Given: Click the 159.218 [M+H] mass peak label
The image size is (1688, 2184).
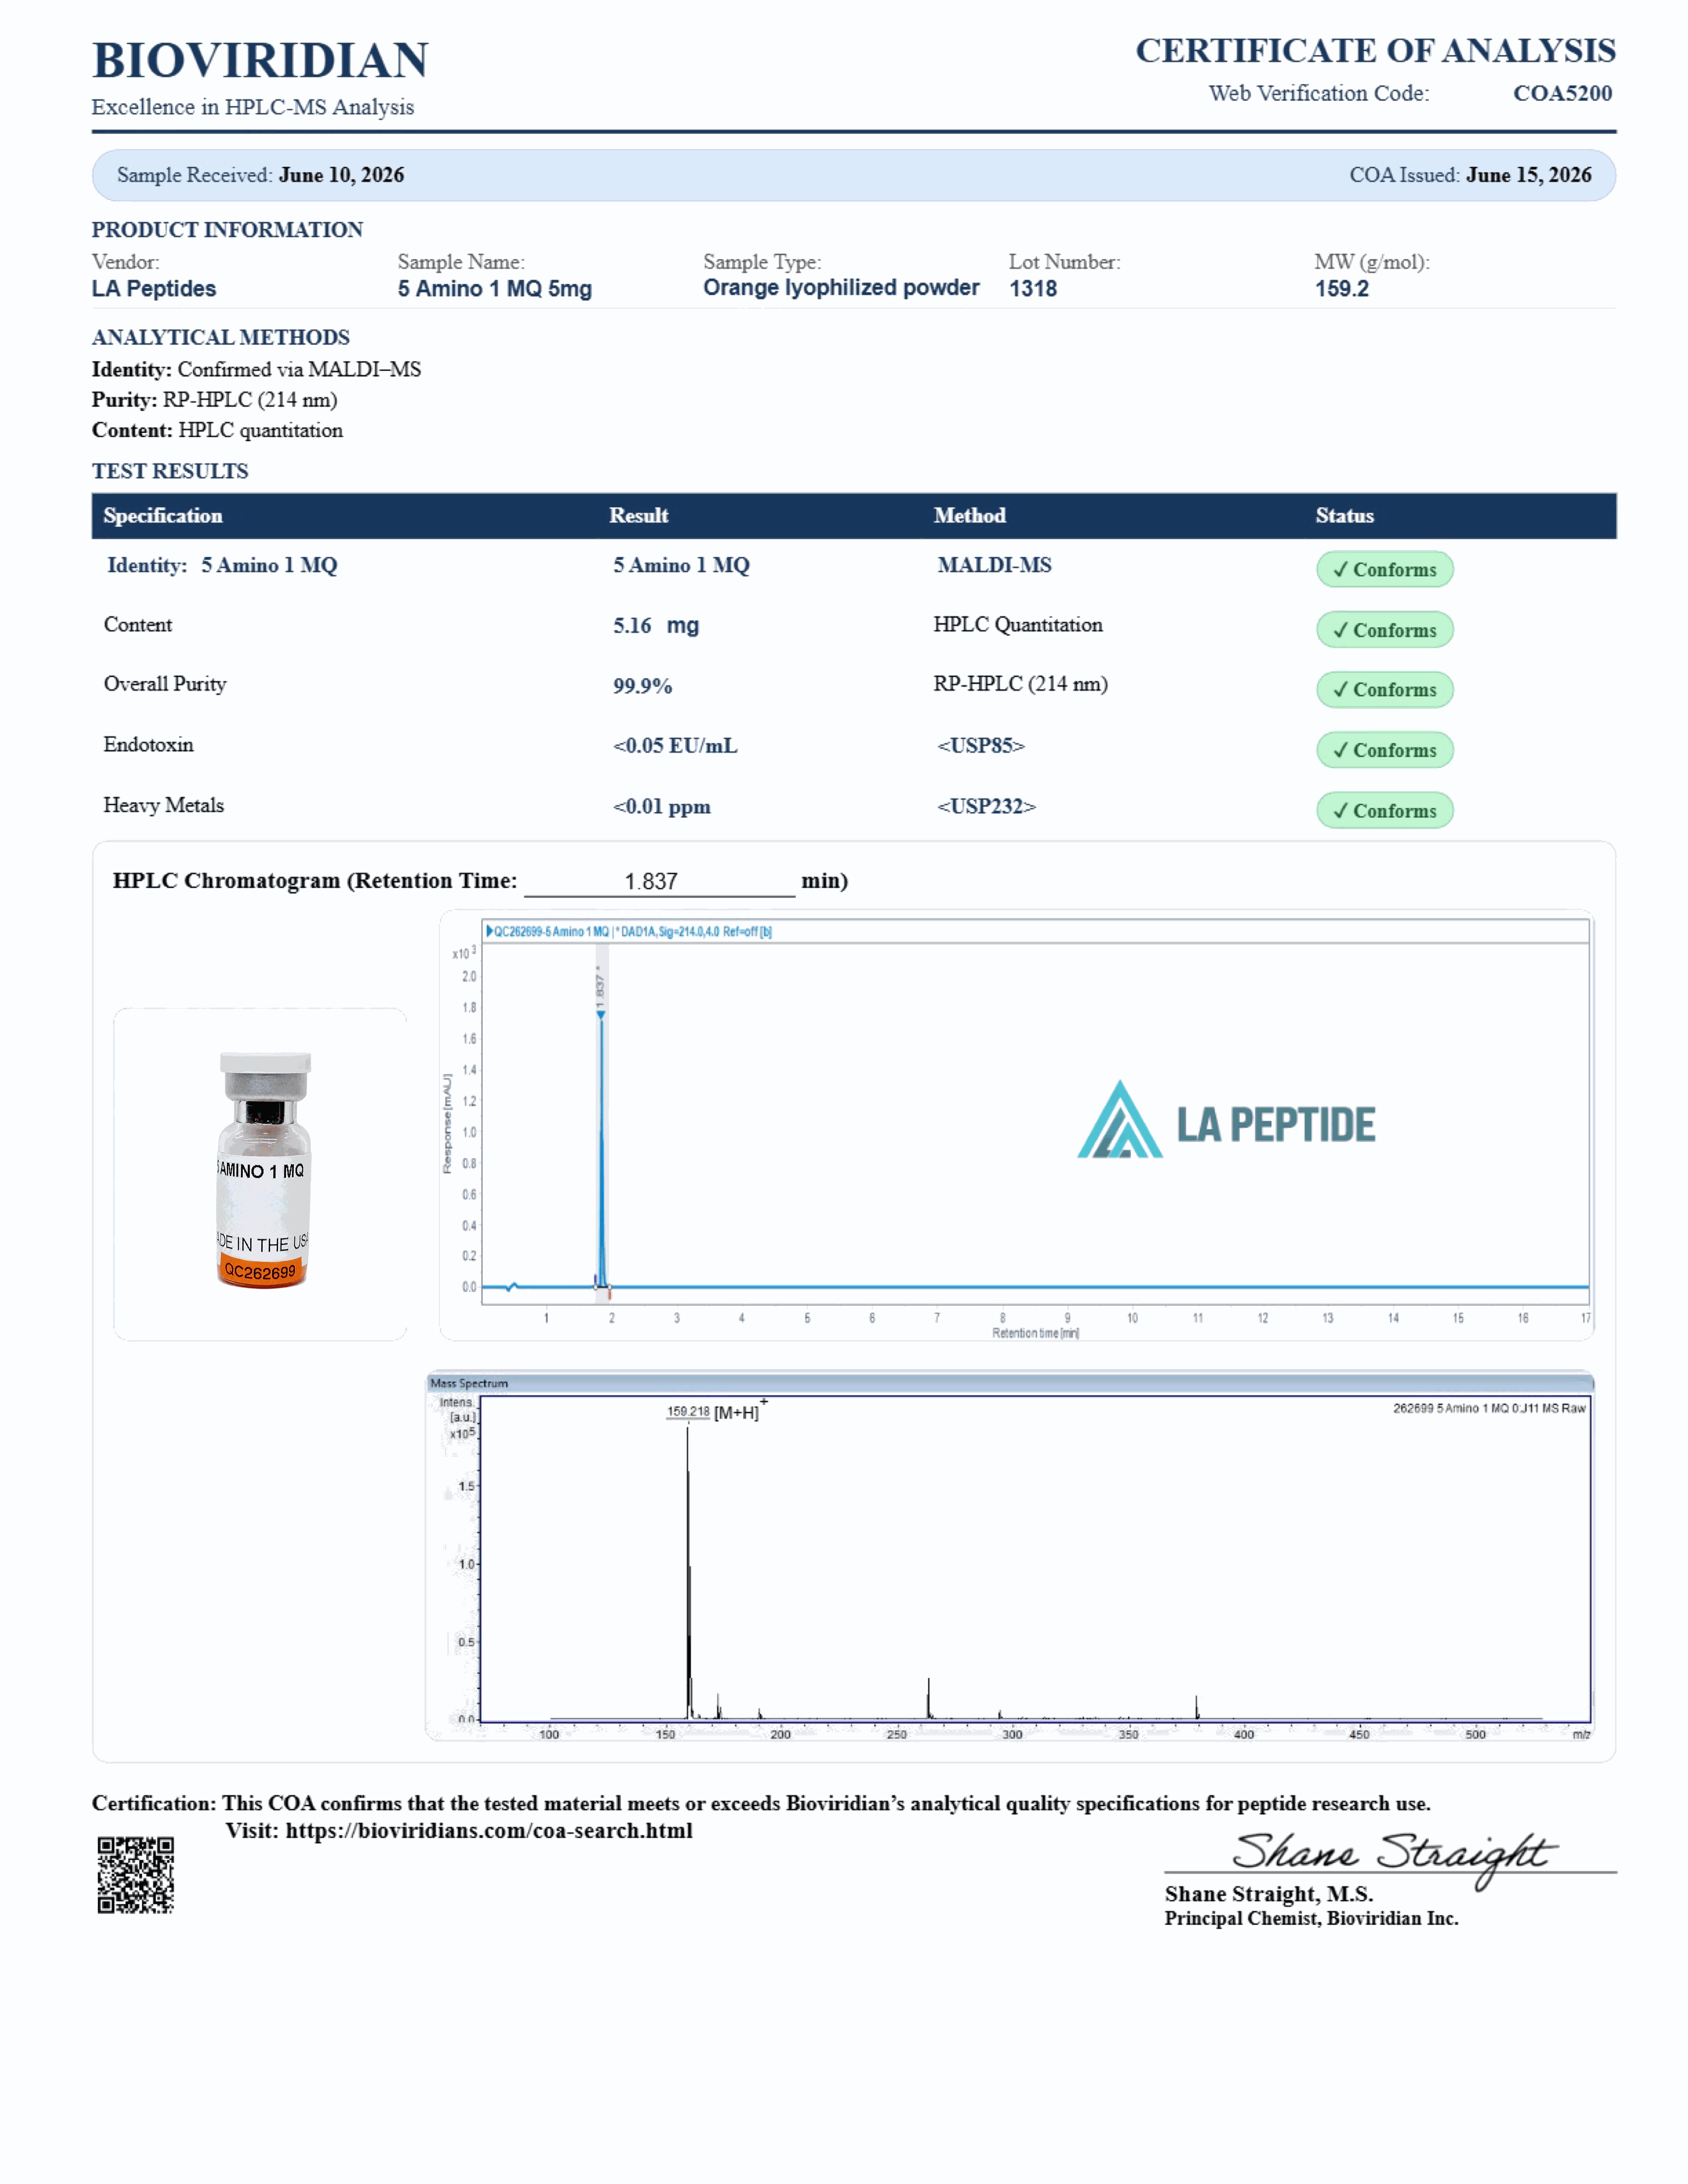Looking at the screenshot, I should [716, 1412].
